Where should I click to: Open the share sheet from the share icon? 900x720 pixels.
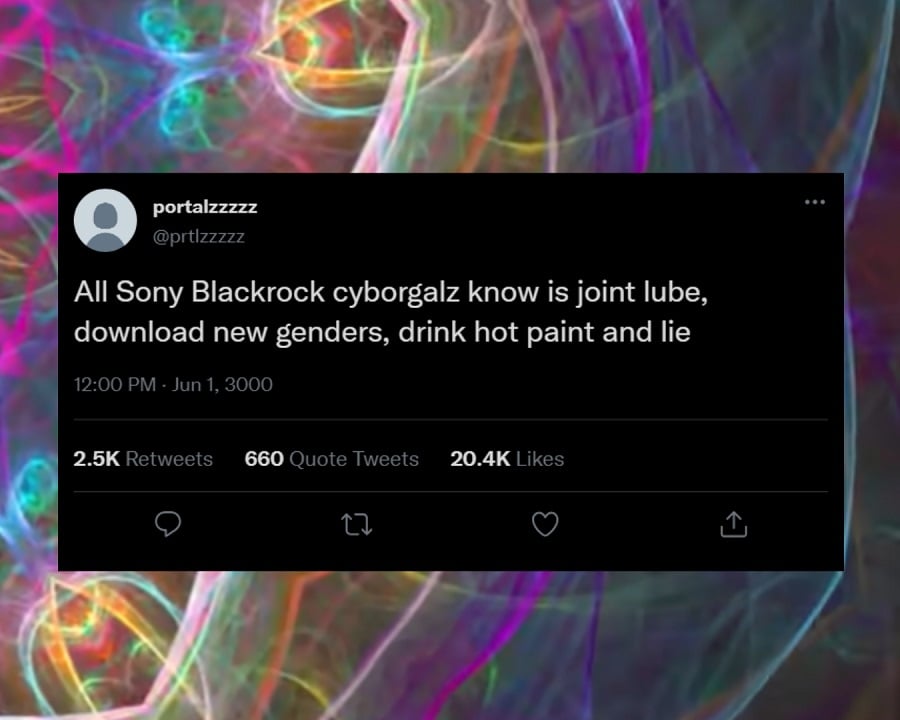[x=733, y=524]
